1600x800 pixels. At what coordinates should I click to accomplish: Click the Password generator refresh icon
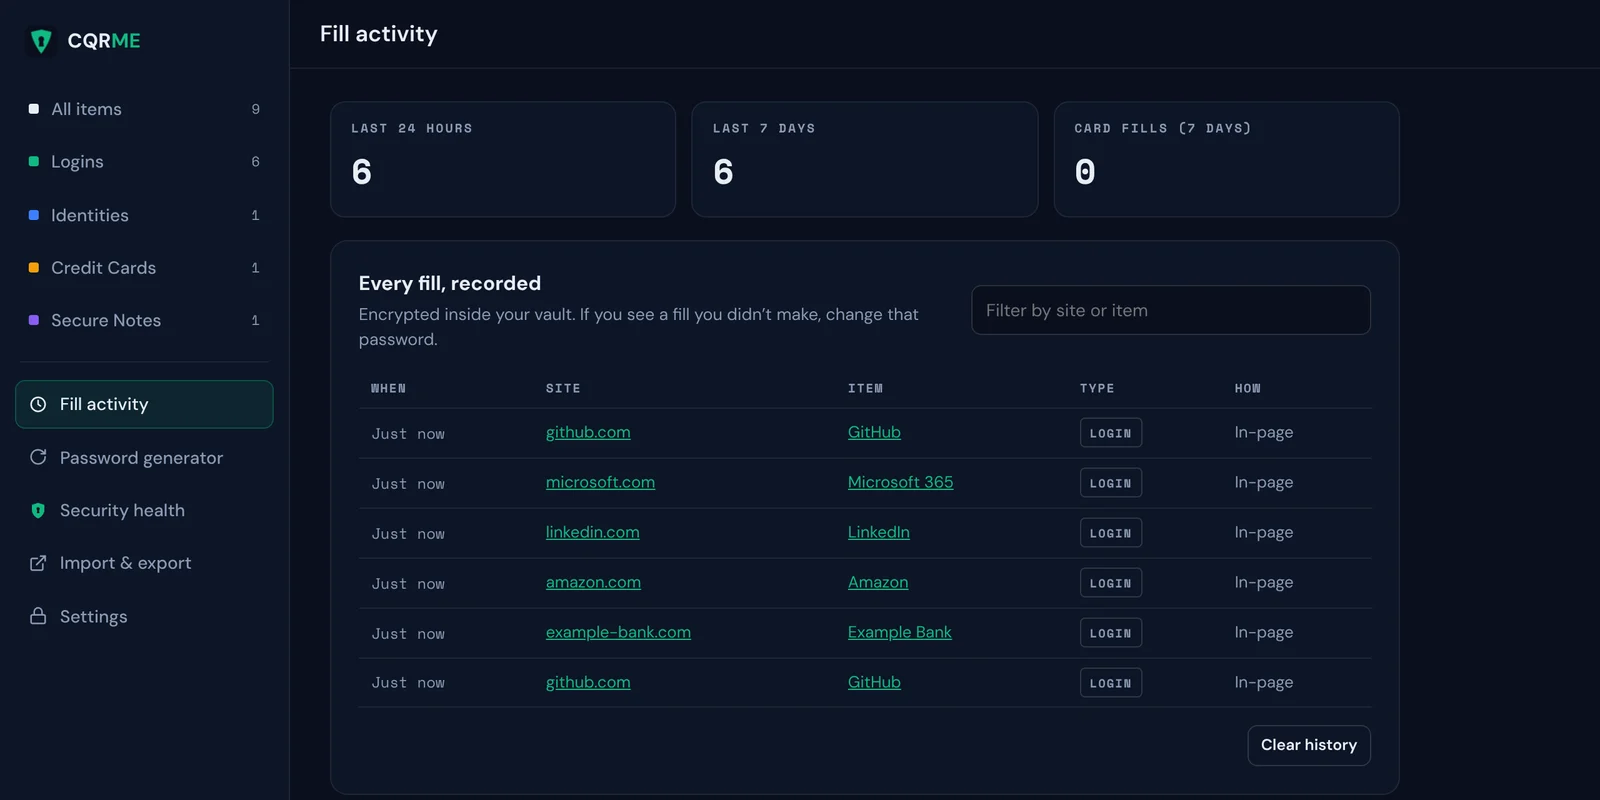pos(38,457)
